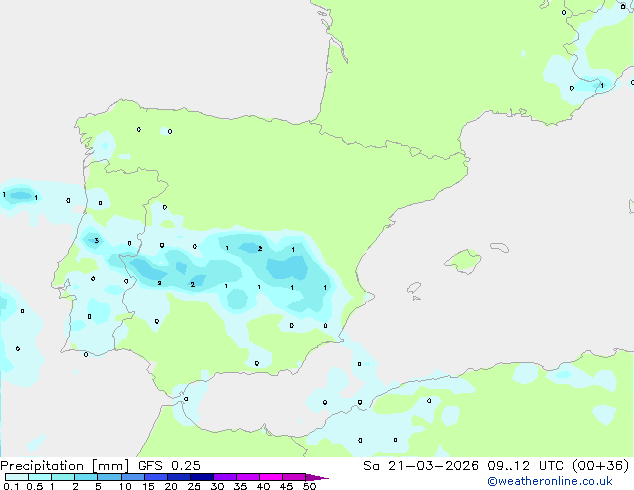Viewport: 634px width, 490px height.
Task: Click the 'Sa 21-03-2026' date text
Action: coord(421,466)
